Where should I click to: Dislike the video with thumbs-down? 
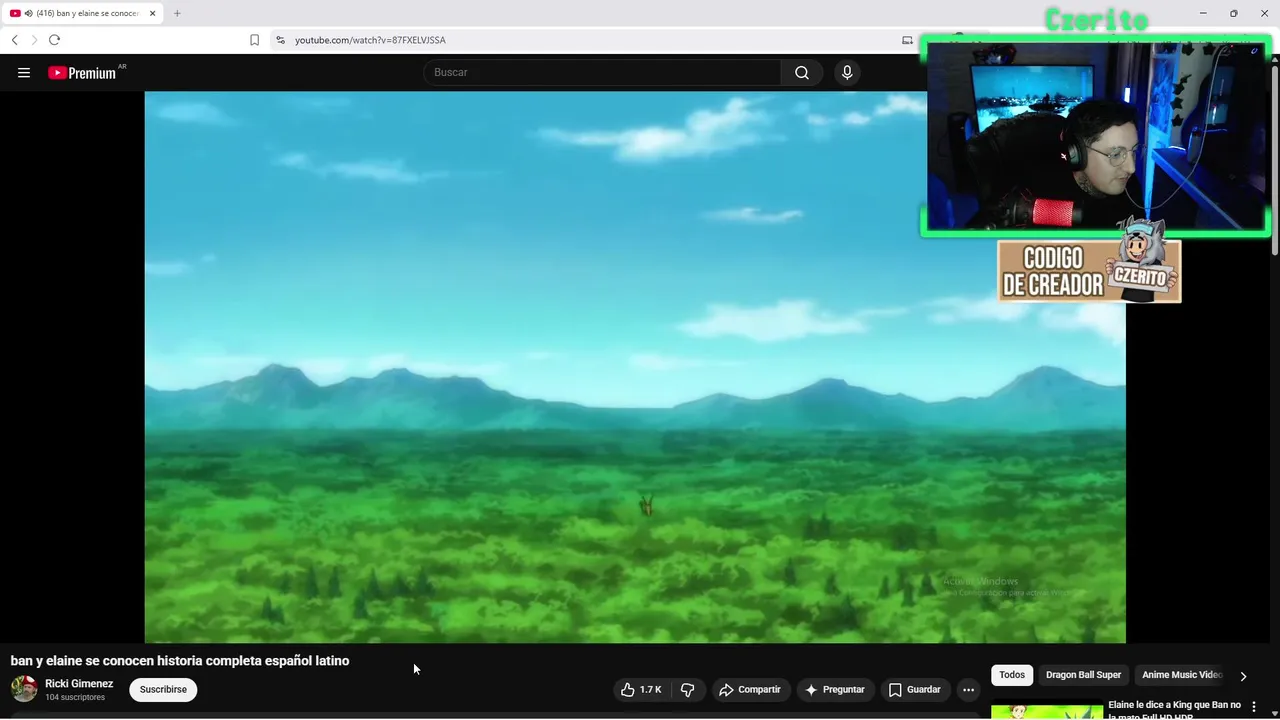click(x=688, y=689)
